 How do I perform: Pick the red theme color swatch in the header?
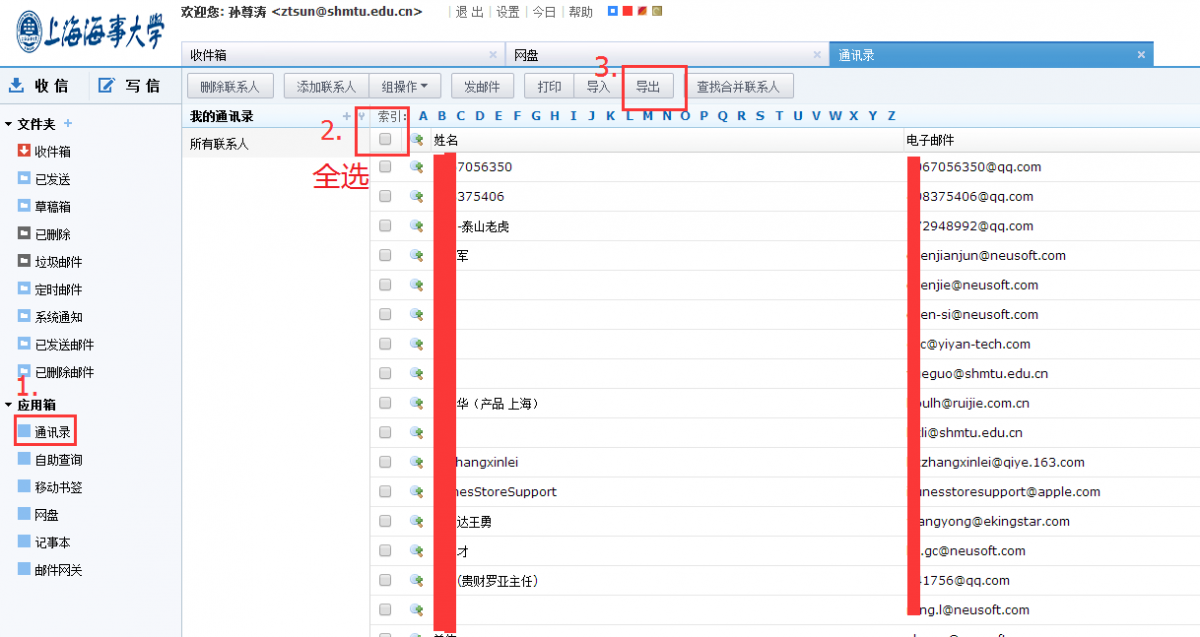[627, 12]
